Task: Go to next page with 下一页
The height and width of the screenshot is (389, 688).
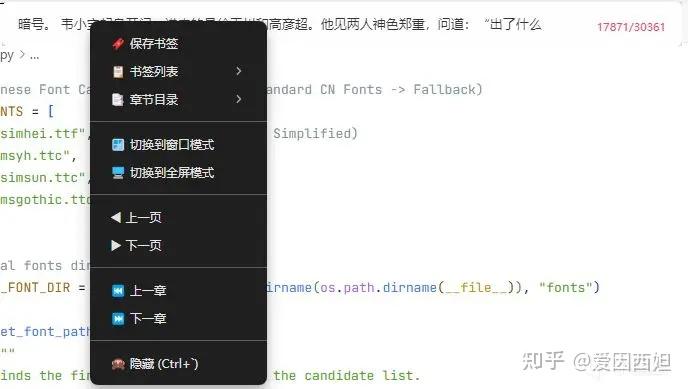Action: pyautogui.click(x=178, y=246)
